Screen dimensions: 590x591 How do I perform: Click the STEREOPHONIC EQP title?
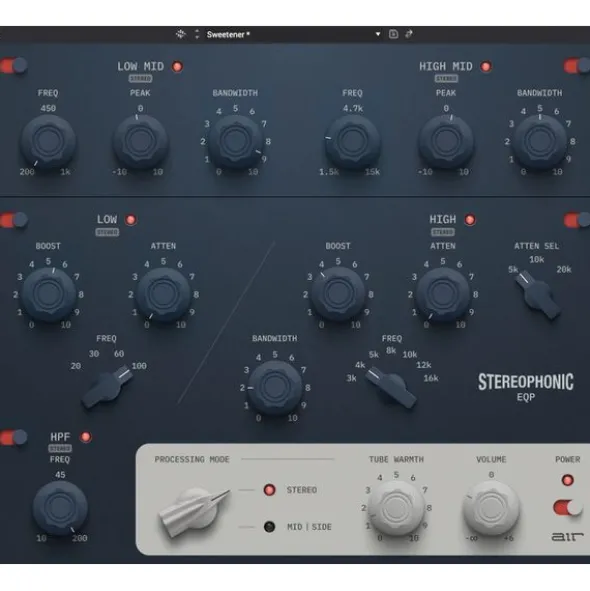tap(526, 387)
